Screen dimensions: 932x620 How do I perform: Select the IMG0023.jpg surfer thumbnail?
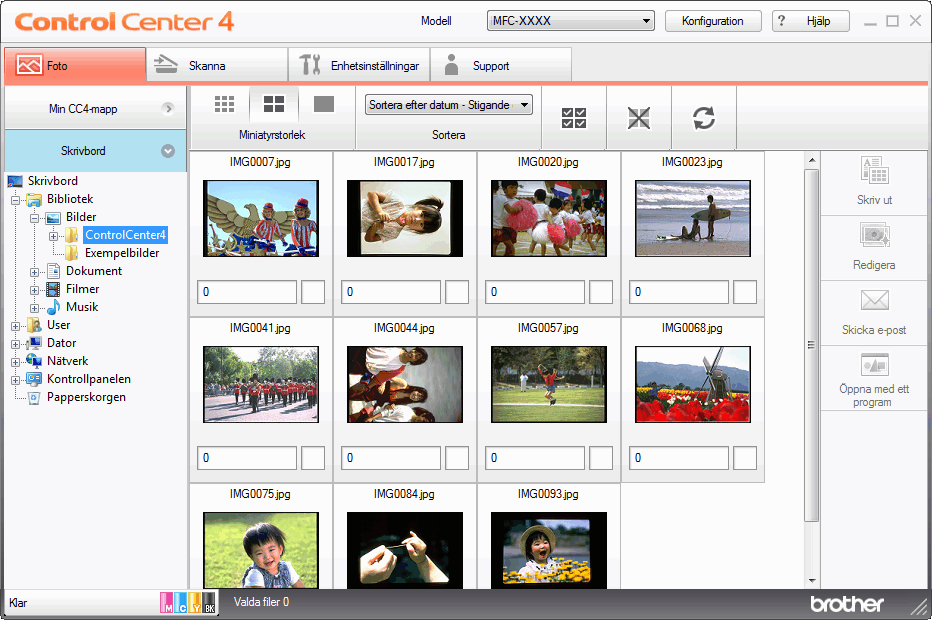coord(692,219)
